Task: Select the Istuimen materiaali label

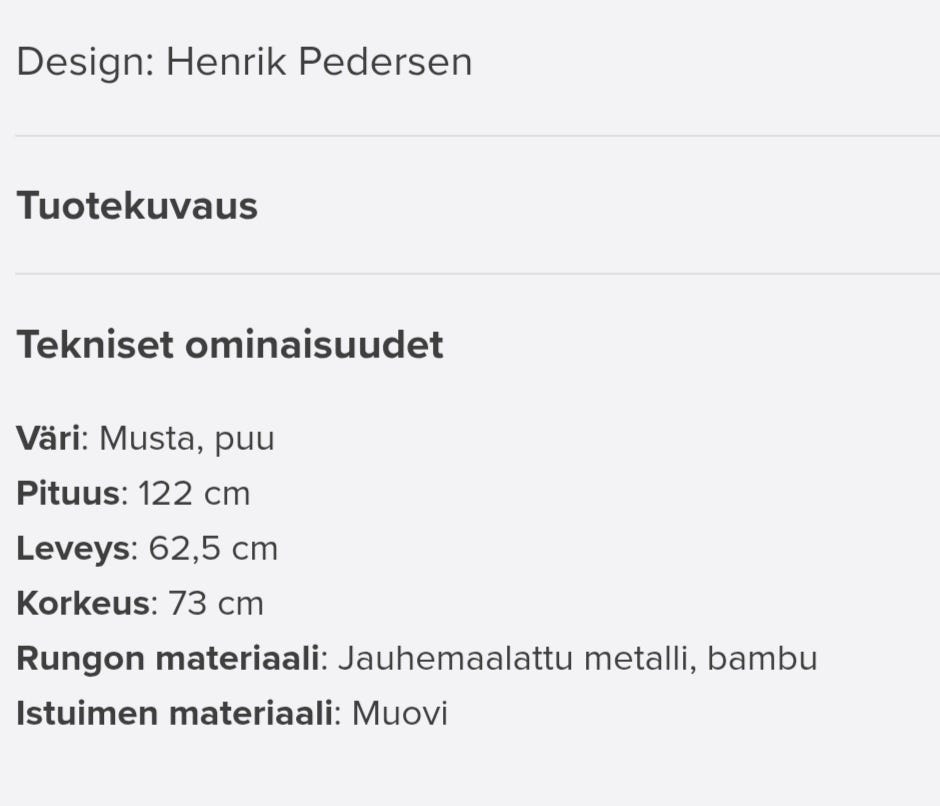Action: (174, 714)
